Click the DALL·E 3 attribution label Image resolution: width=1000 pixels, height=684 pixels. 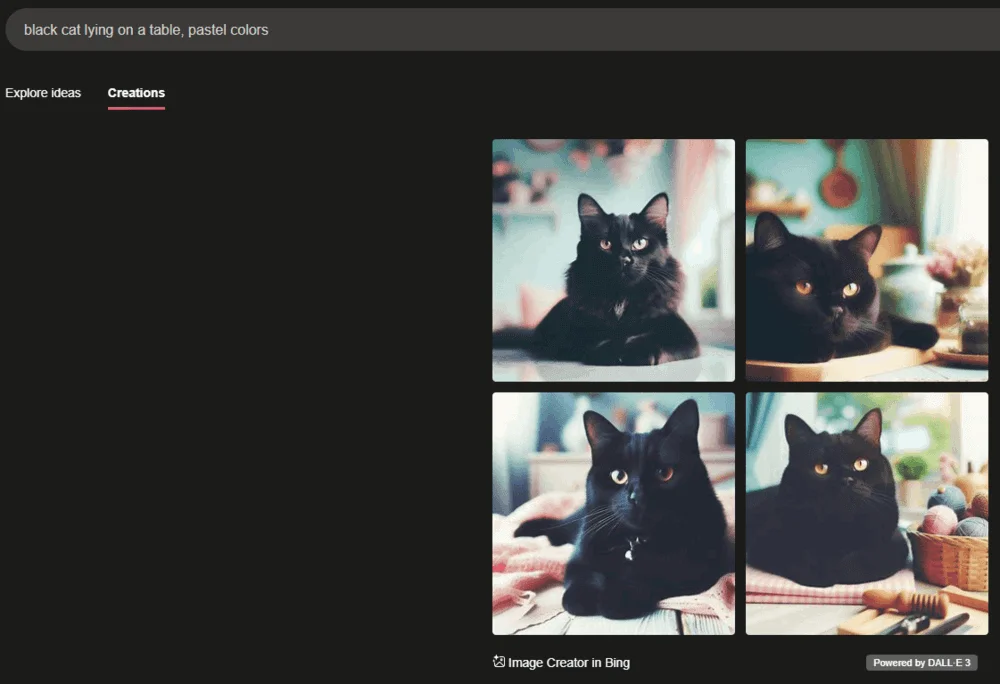(921, 662)
